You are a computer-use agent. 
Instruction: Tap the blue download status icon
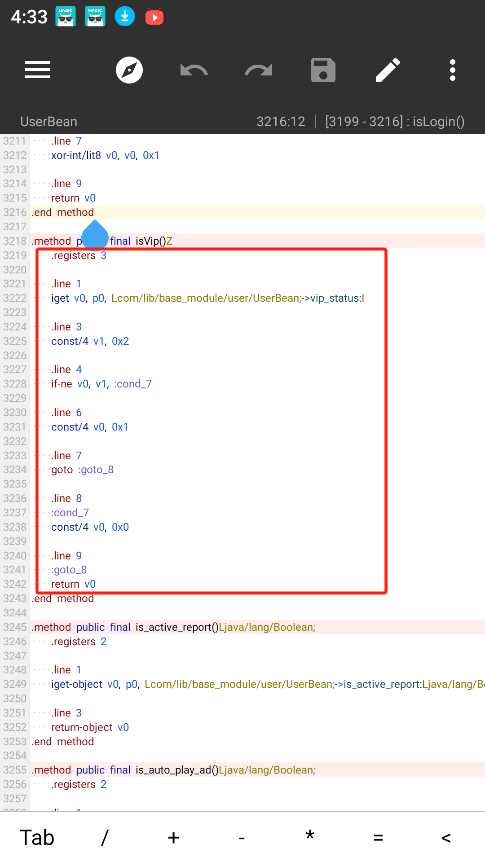click(125, 17)
